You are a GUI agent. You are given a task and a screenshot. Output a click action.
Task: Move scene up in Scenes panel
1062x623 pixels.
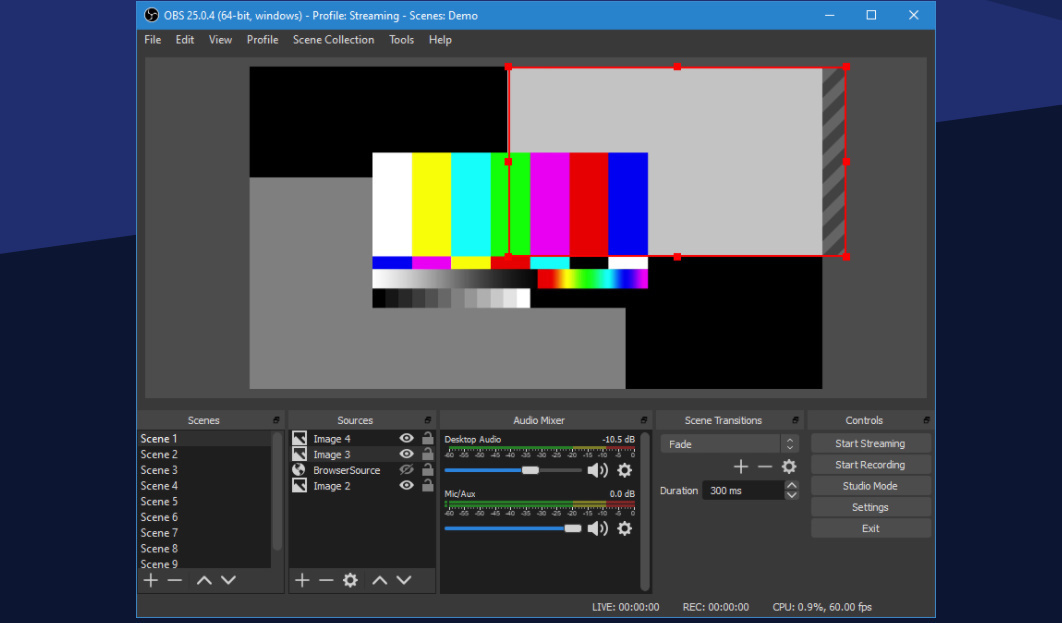204,580
